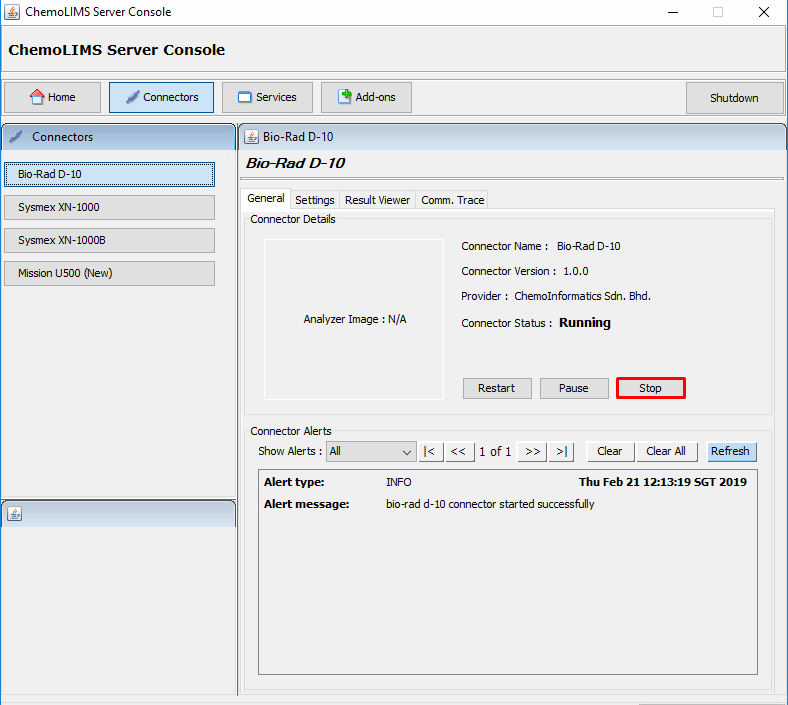
Task: Open the Home section
Action: 53,98
